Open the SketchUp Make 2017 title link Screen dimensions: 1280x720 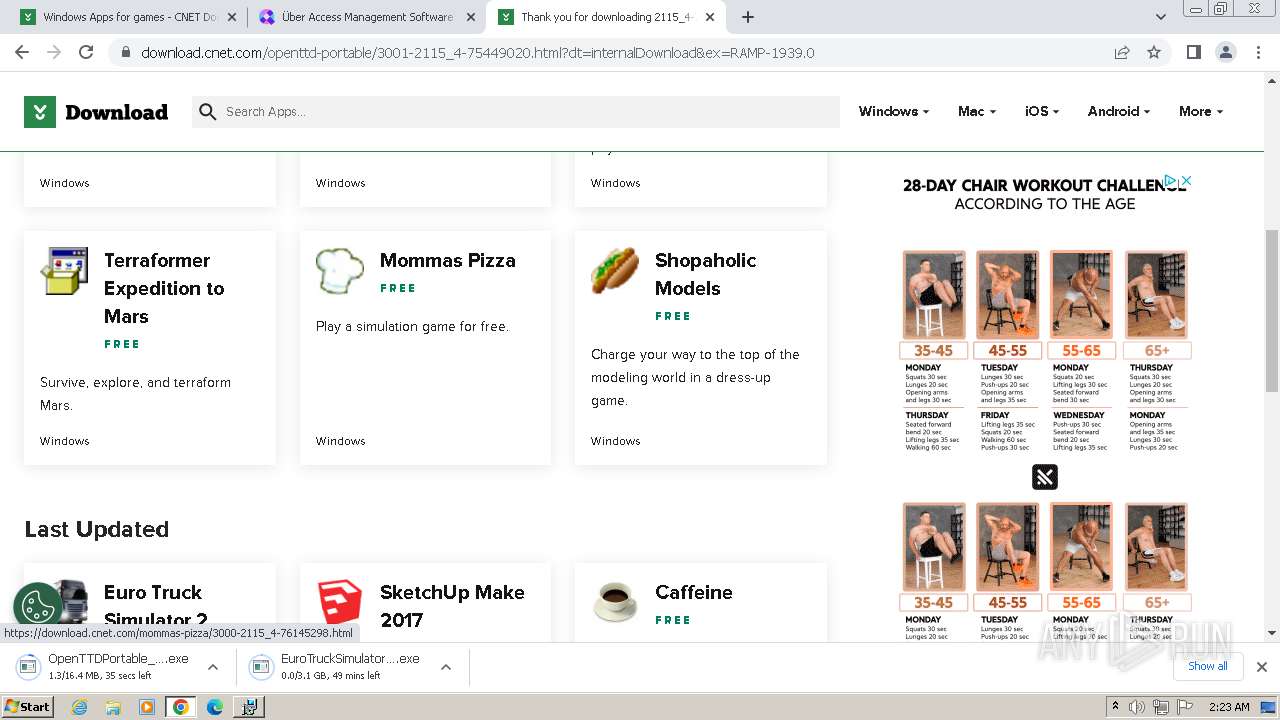[x=452, y=606]
